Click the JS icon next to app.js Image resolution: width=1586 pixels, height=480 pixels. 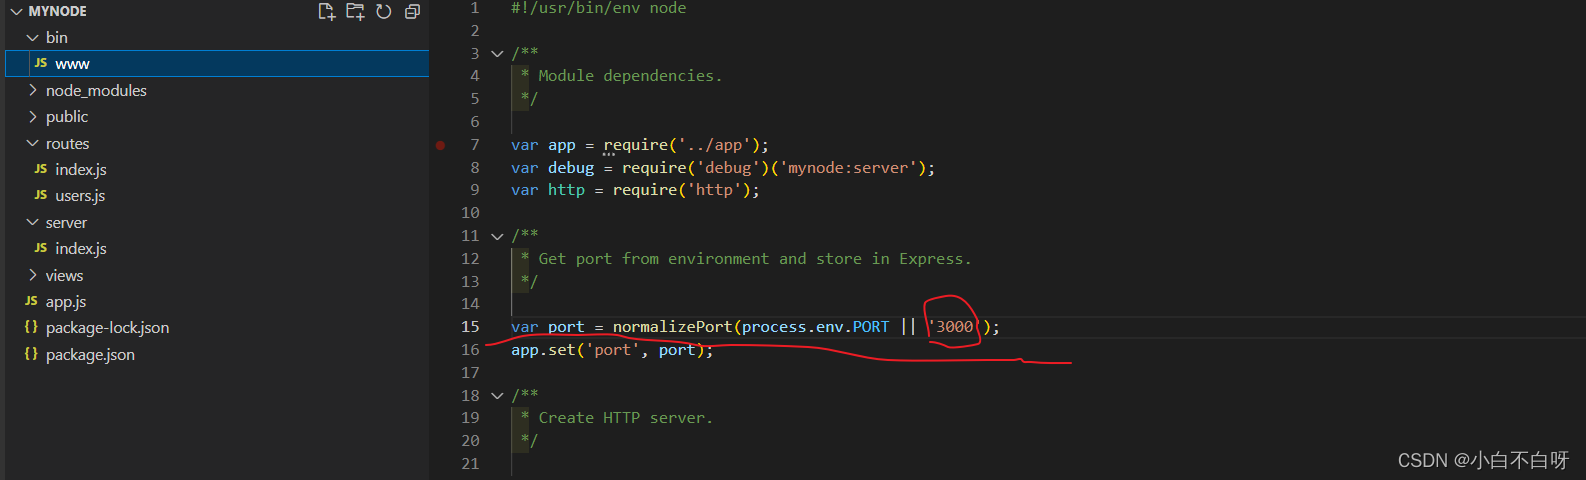[x=31, y=301]
